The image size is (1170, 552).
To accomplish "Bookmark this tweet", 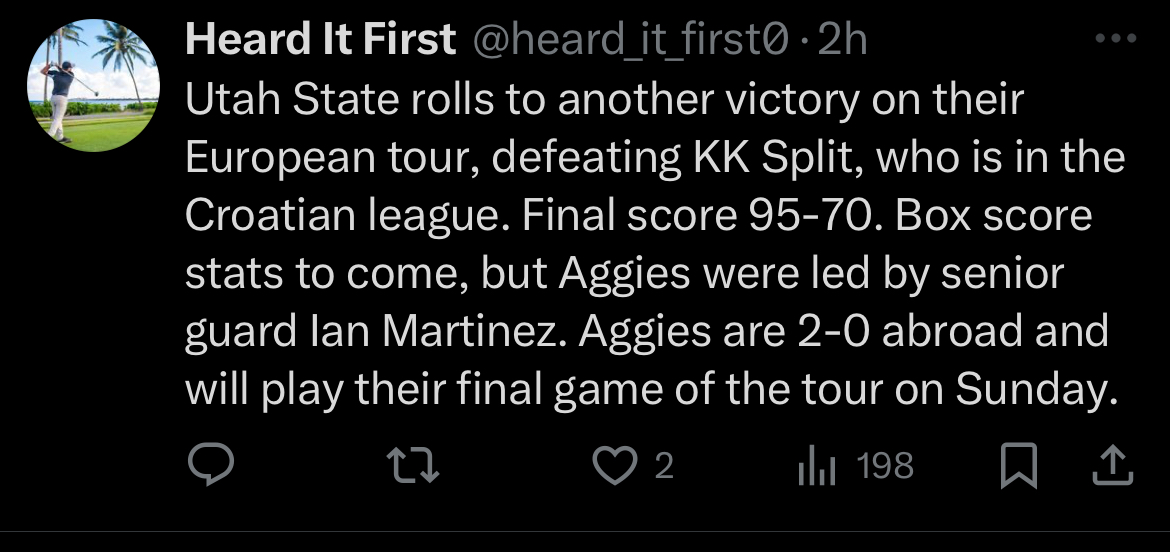I will click(1019, 466).
